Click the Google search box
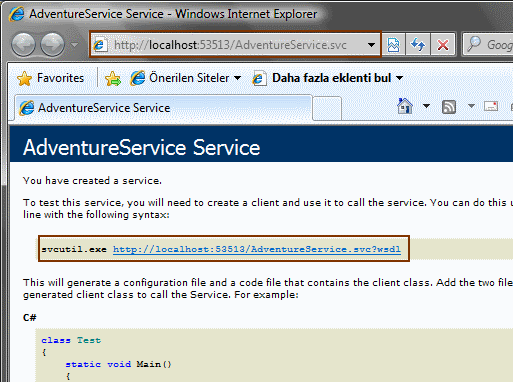 click(x=488, y=45)
